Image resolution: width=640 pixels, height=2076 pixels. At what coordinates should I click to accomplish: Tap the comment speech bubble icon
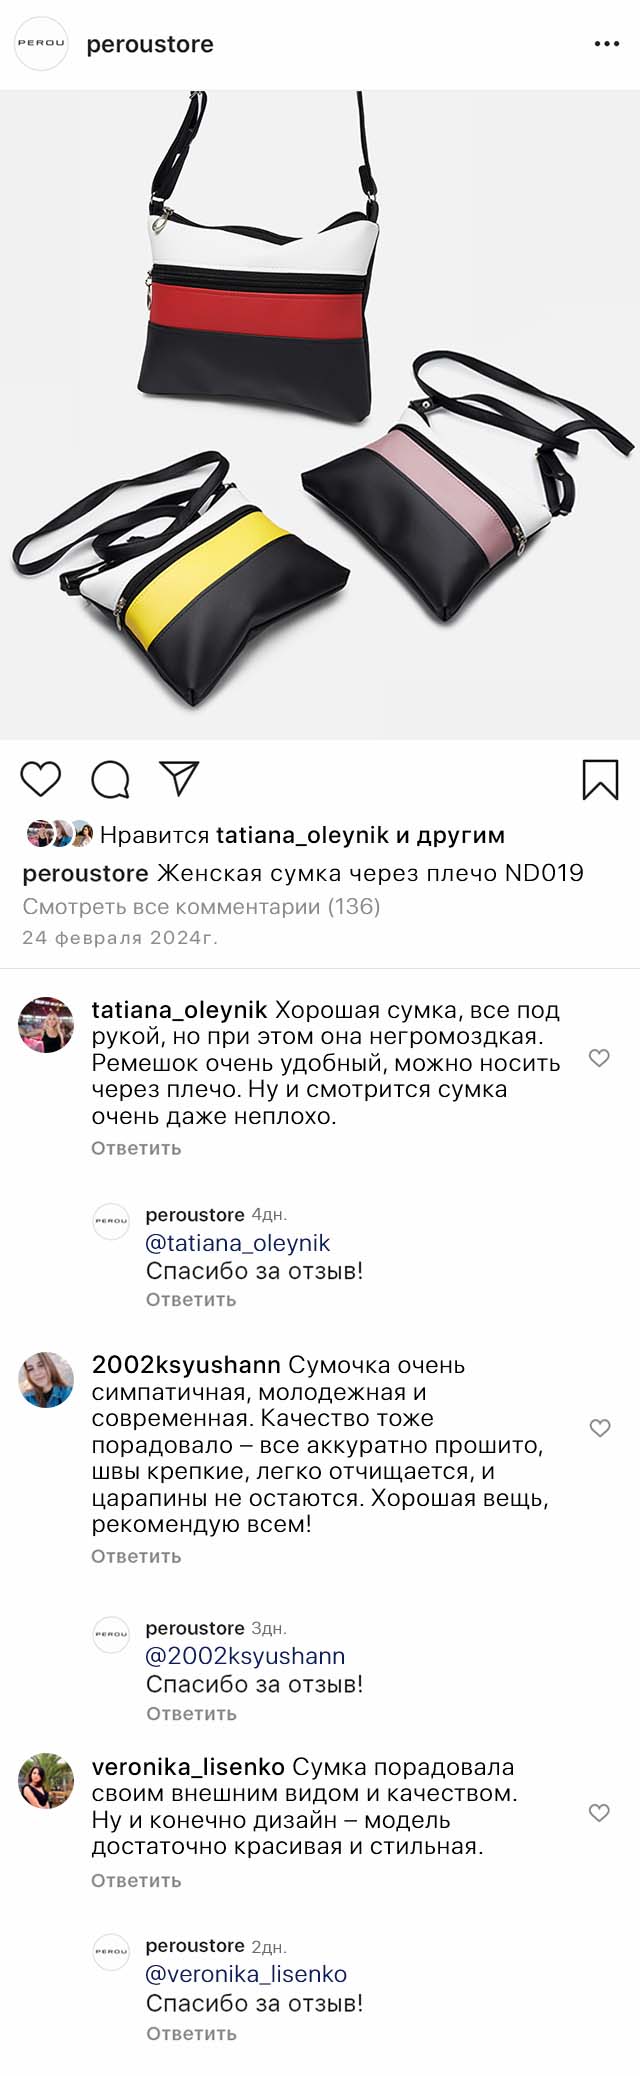[110, 779]
